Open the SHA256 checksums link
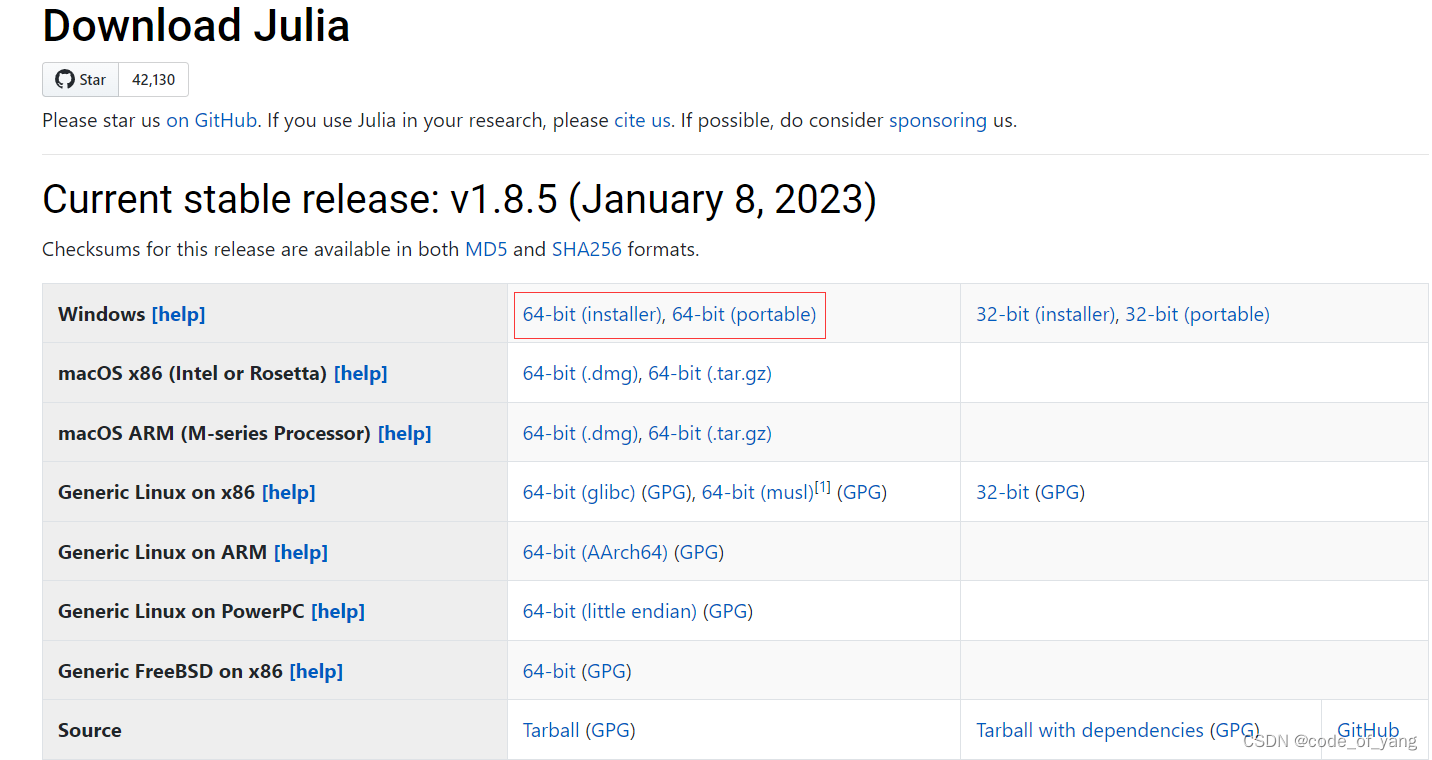Image resolution: width=1432 pixels, height=760 pixels. click(x=587, y=249)
